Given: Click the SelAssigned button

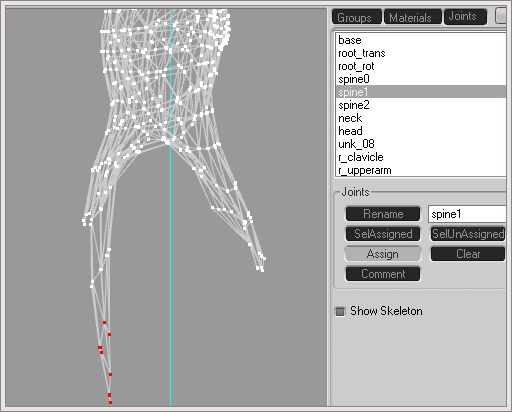Looking at the screenshot, I should click(383, 234).
